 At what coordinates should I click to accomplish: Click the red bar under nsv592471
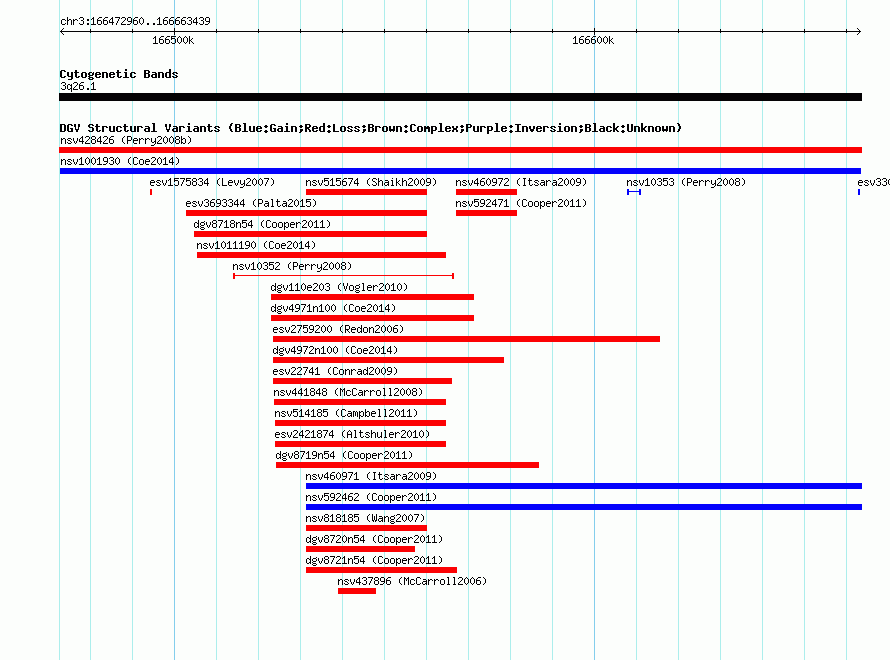click(x=486, y=213)
